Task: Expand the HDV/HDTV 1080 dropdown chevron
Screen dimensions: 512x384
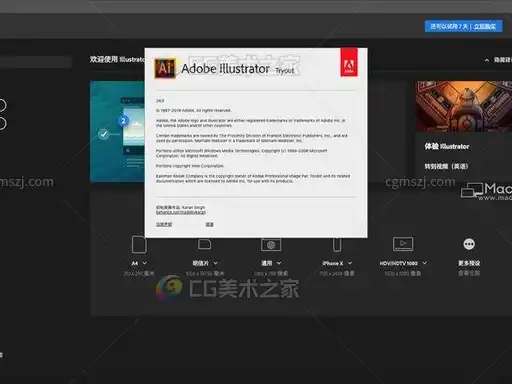Action: pyautogui.click(x=425, y=263)
